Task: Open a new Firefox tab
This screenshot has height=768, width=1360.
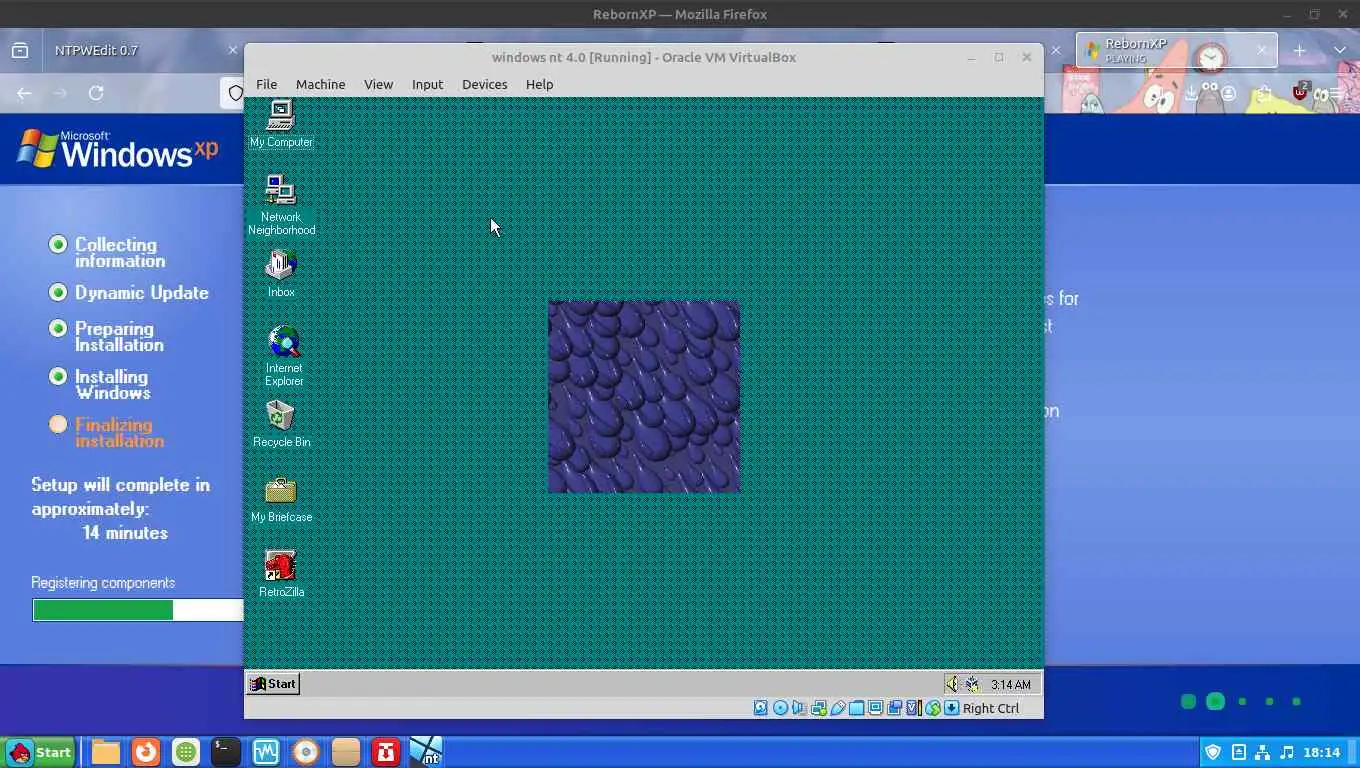Action: coord(1299,50)
